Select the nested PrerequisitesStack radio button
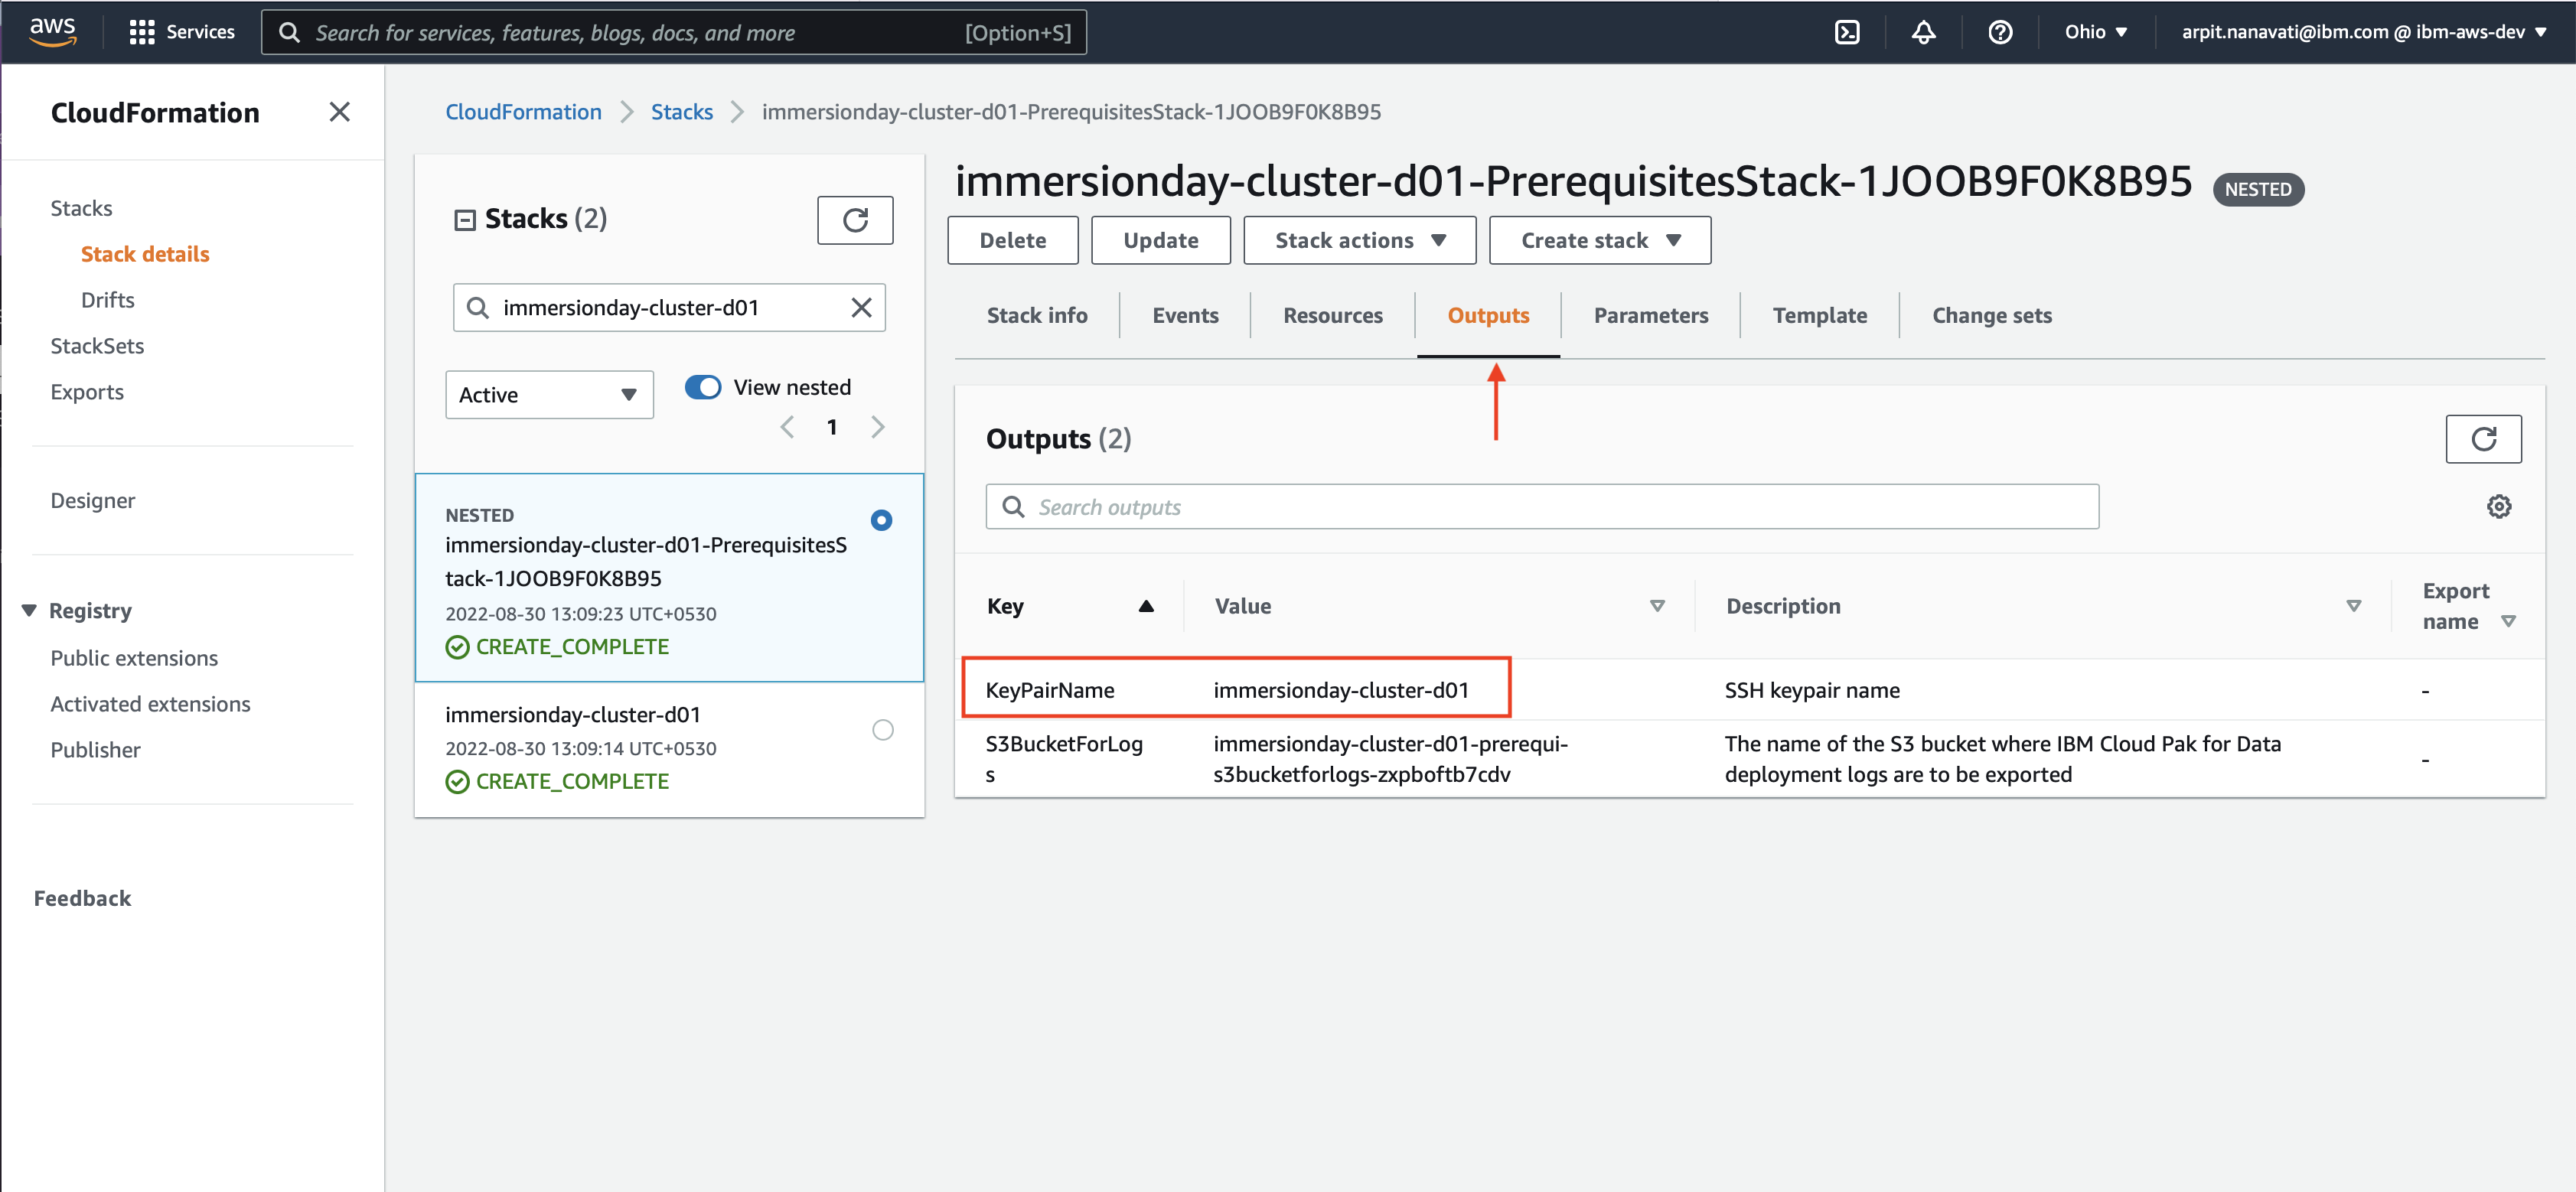 tap(881, 520)
